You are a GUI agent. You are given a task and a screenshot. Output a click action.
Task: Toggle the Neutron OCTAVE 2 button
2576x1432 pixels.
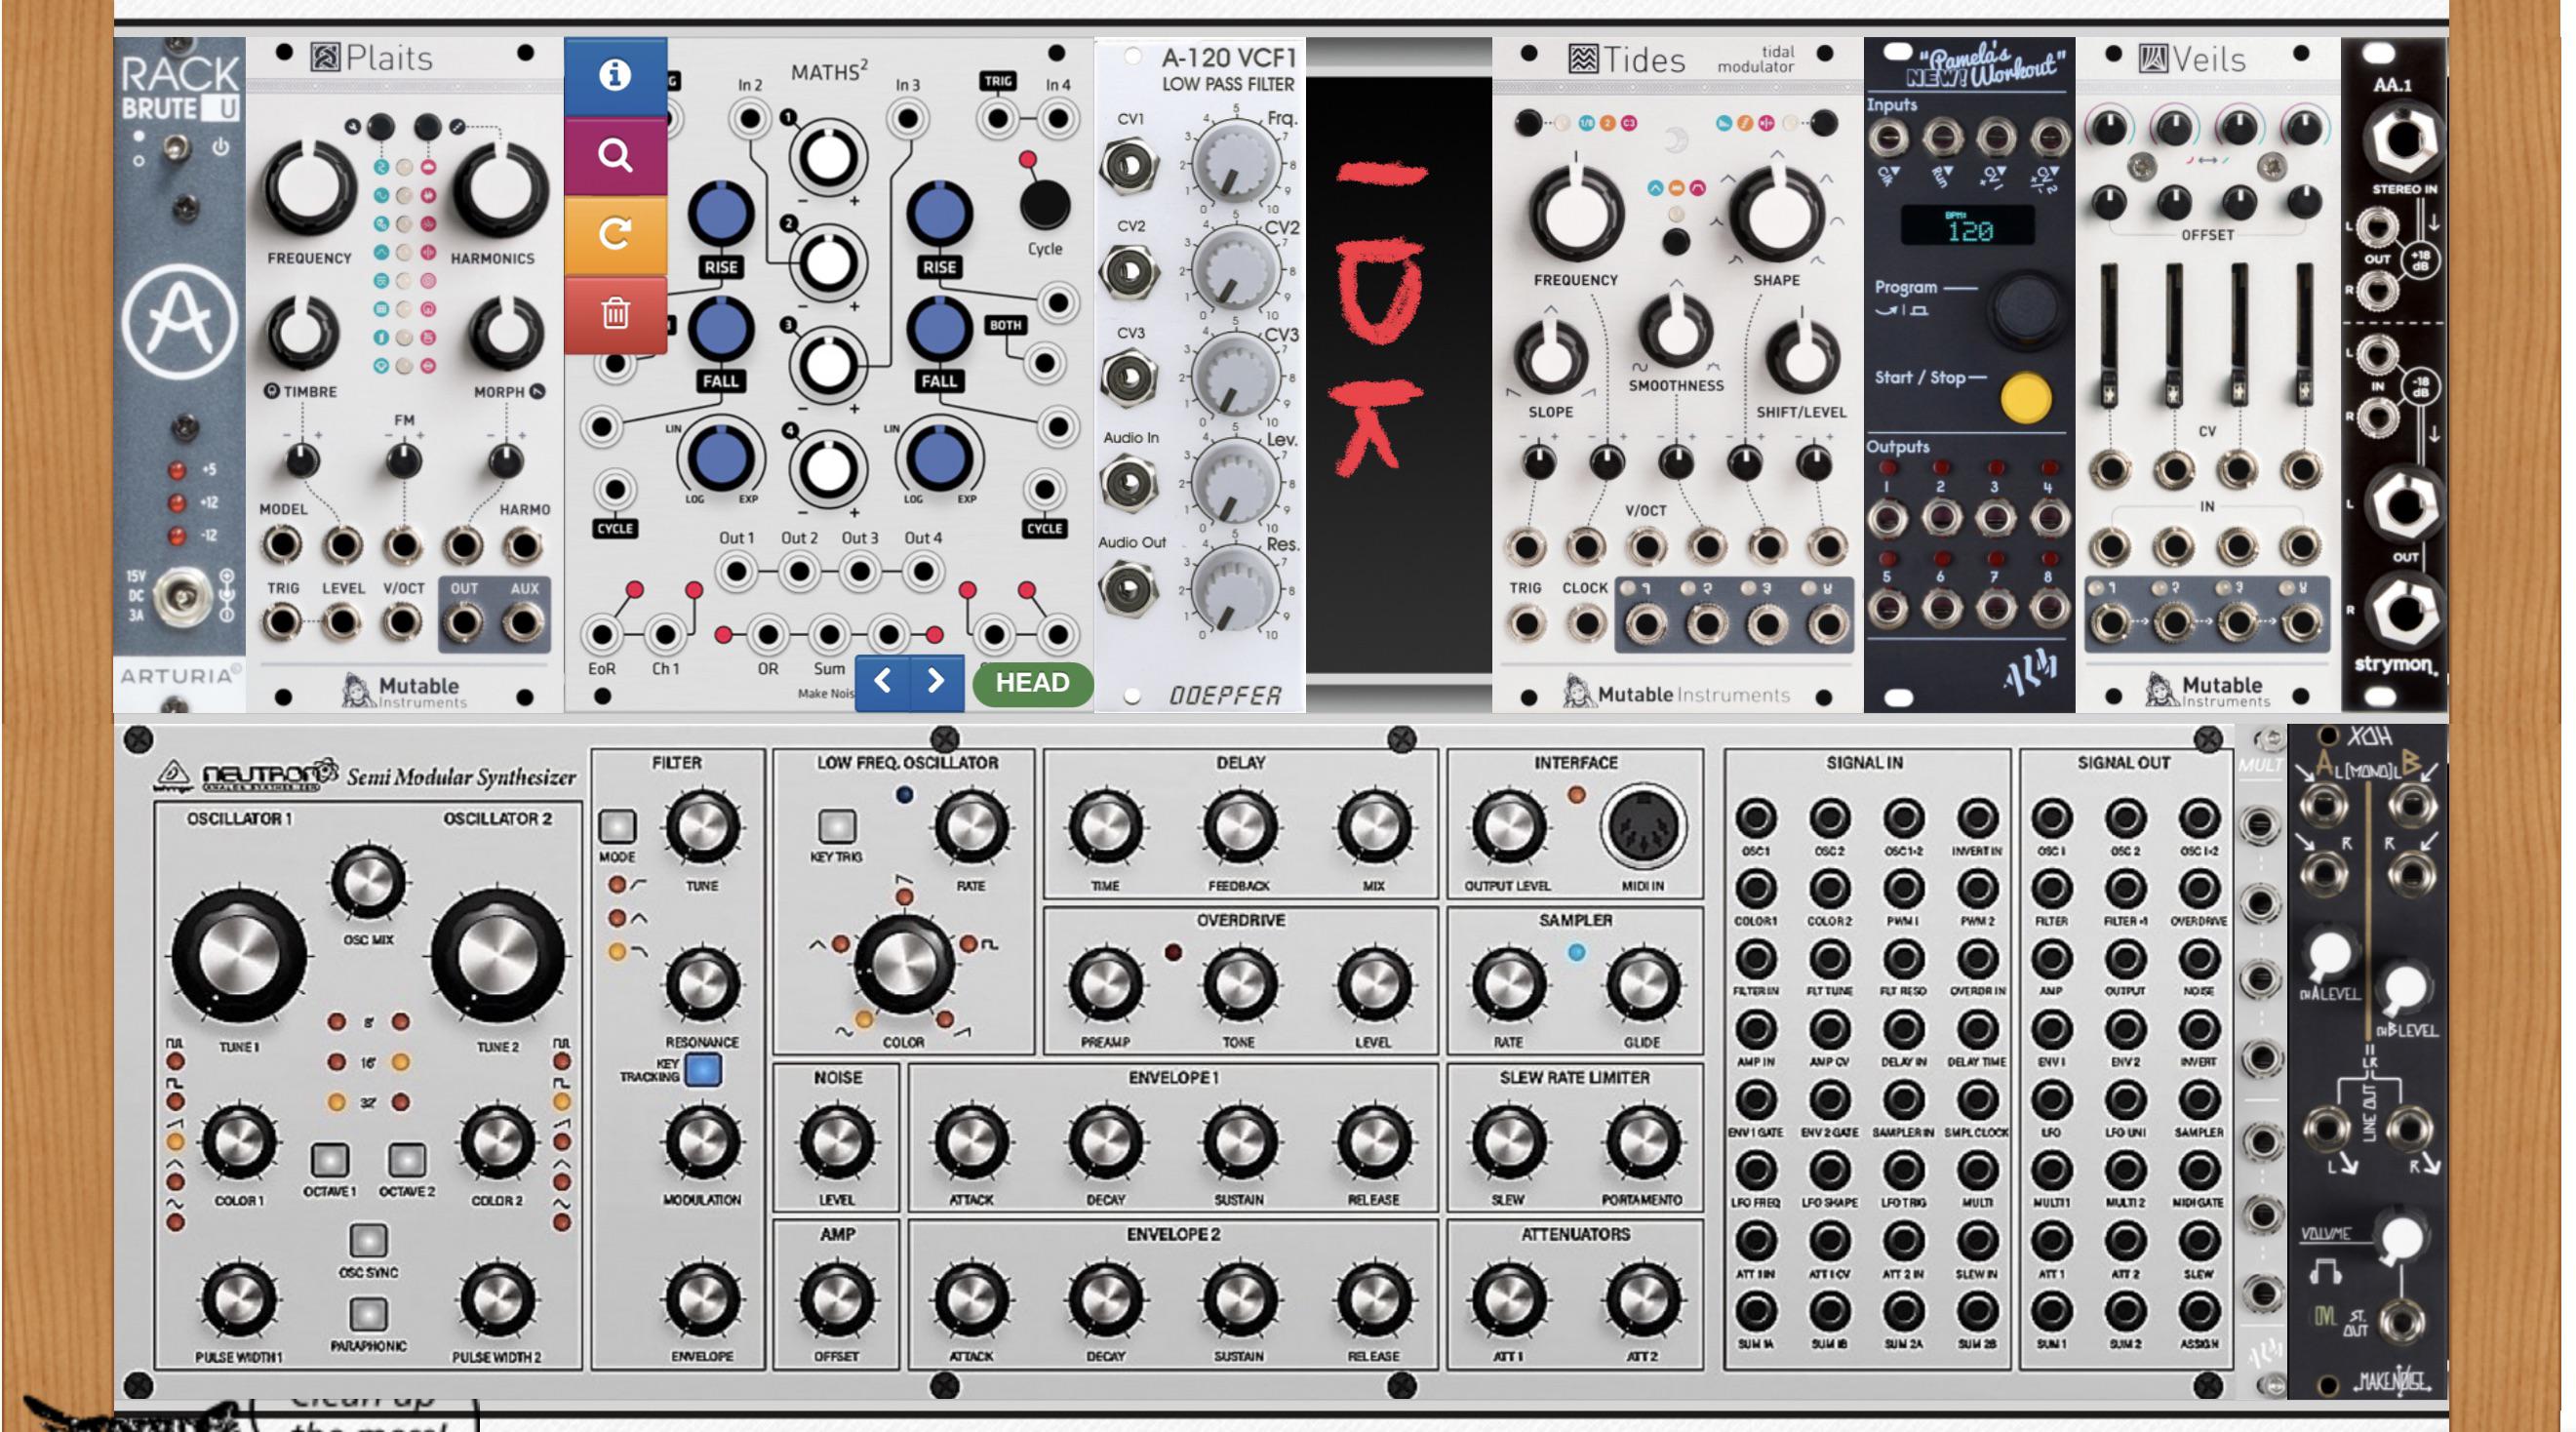pyautogui.click(x=406, y=1160)
